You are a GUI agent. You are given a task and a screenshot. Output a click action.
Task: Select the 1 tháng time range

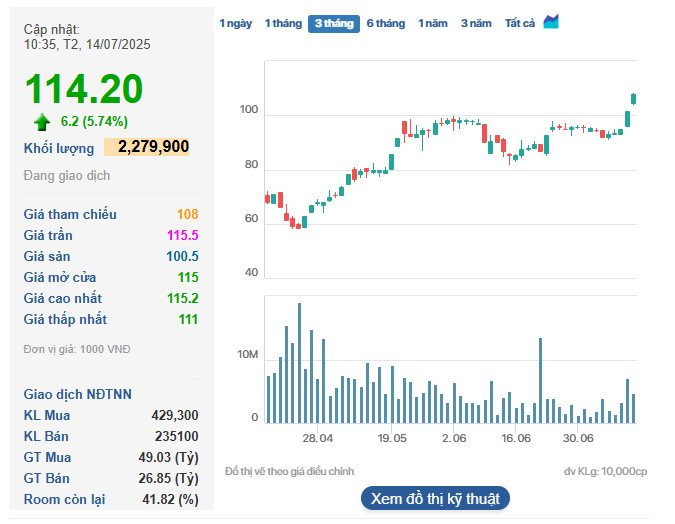click(283, 23)
